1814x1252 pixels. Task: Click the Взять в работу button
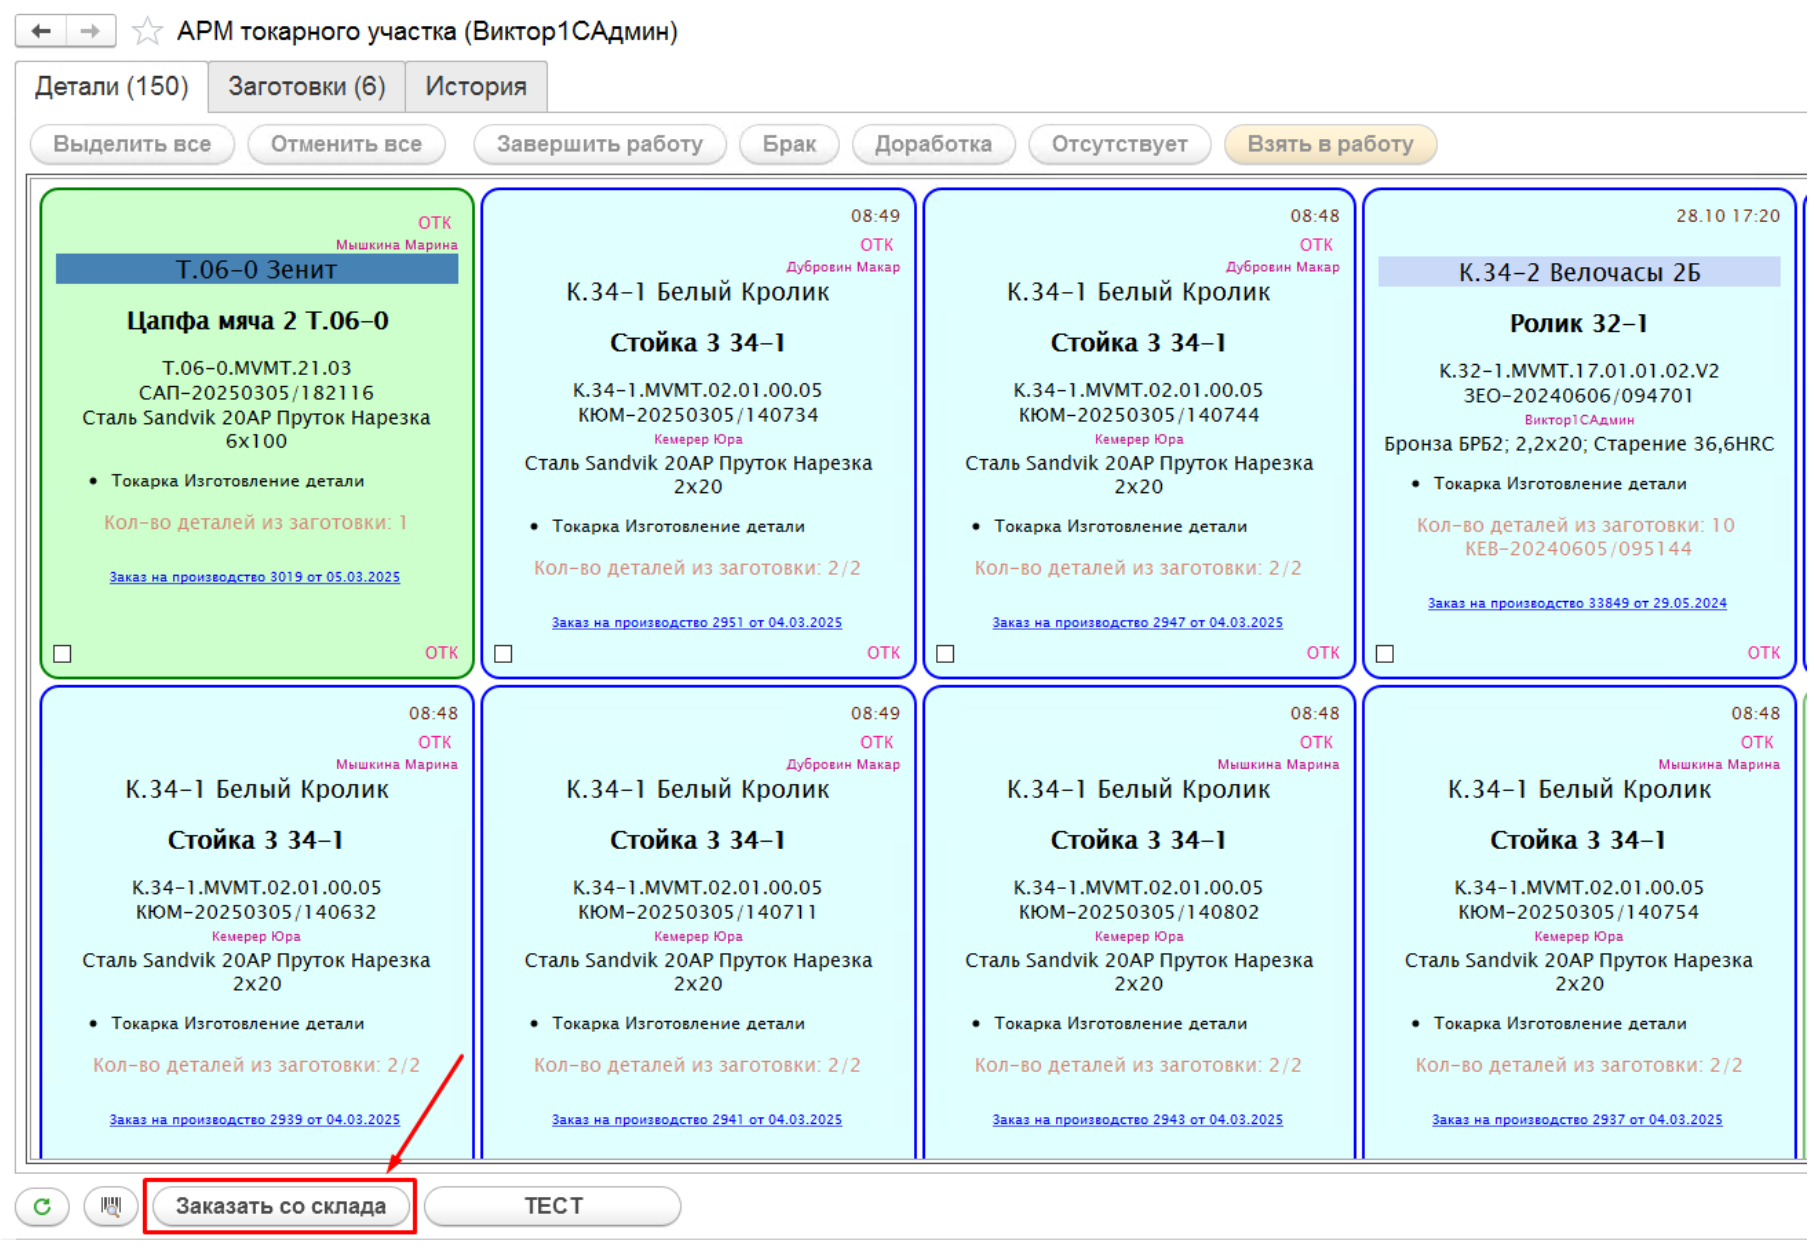[x=1329, y=144]
